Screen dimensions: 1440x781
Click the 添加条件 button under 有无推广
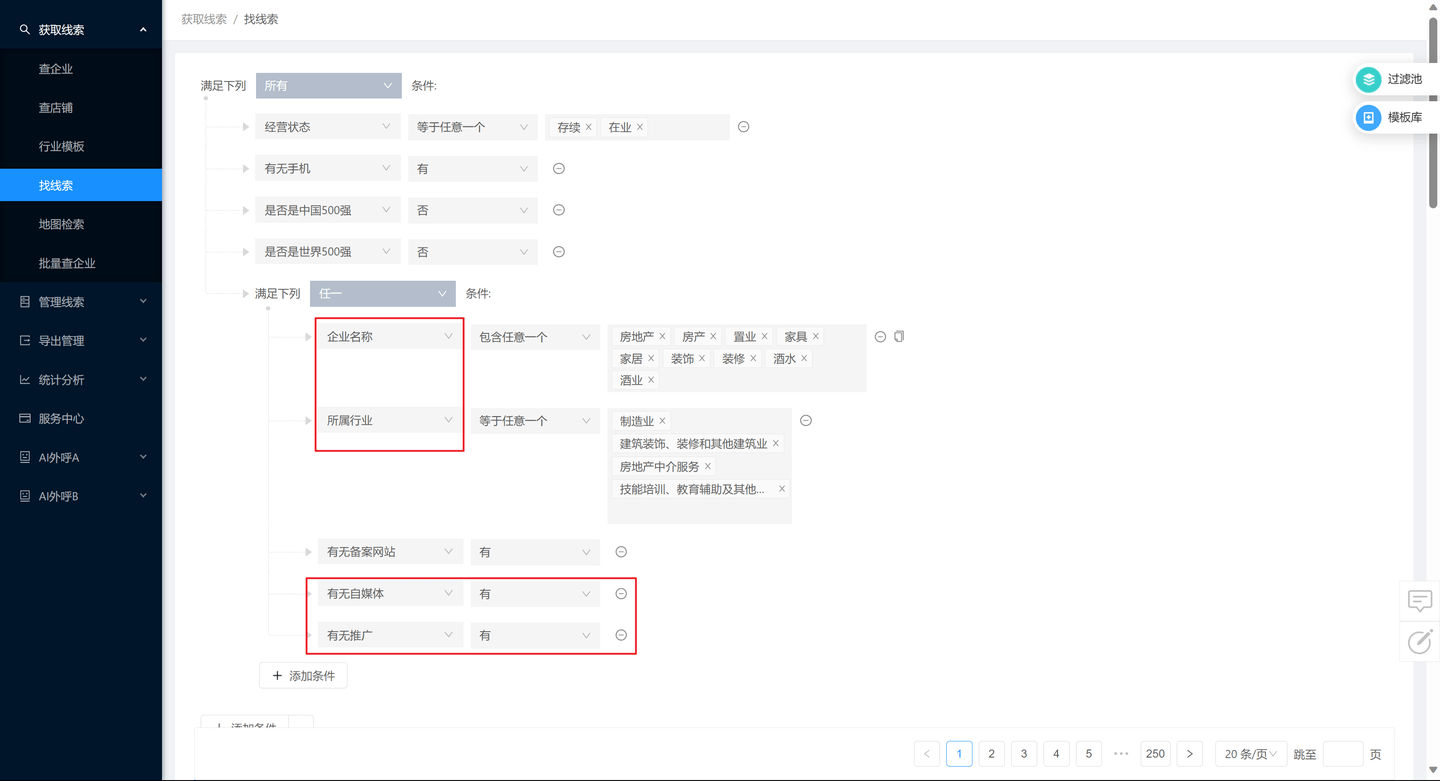pyautogui.click(x=303, y=676)
